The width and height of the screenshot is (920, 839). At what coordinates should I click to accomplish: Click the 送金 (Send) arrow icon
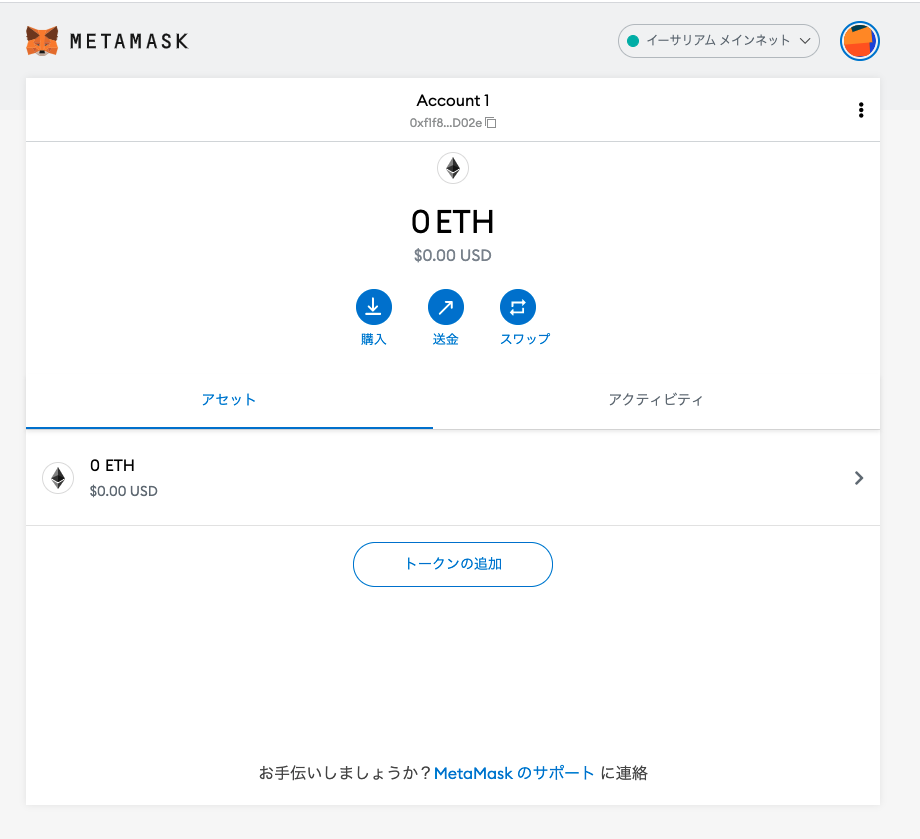(445, 307)
